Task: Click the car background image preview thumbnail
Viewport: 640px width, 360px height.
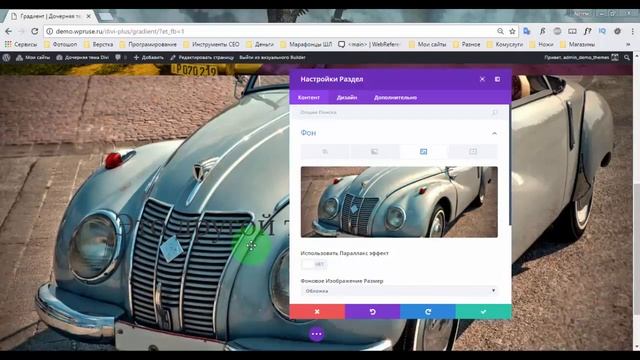Action: 399,202
